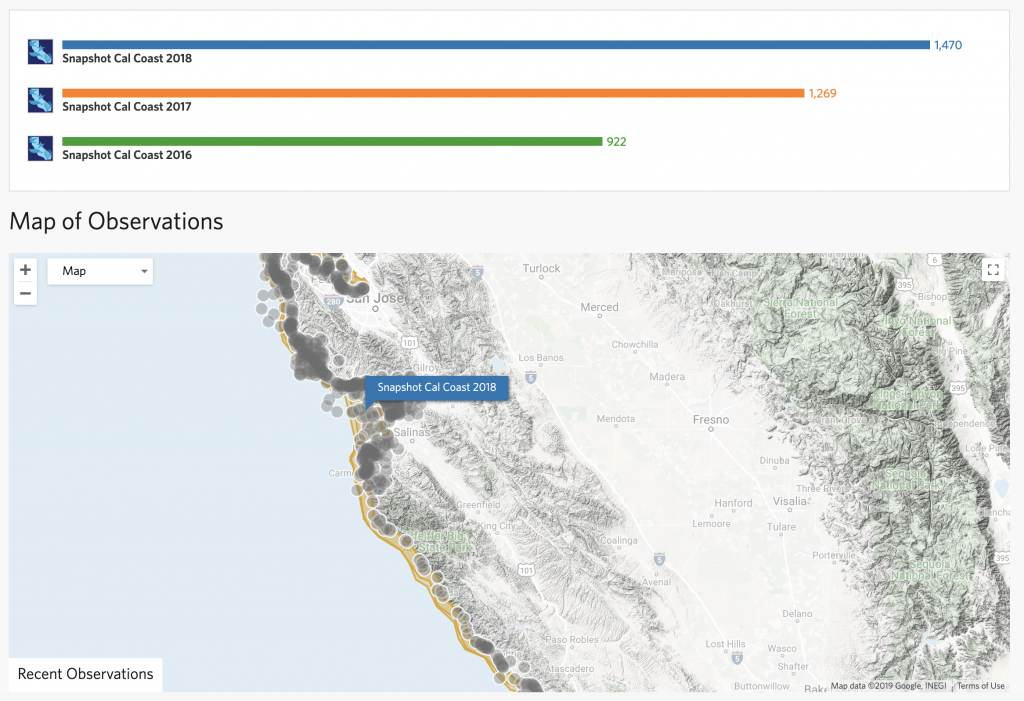Click the Snapshot Cal Coast 2017 project icon

coord(40,99)
